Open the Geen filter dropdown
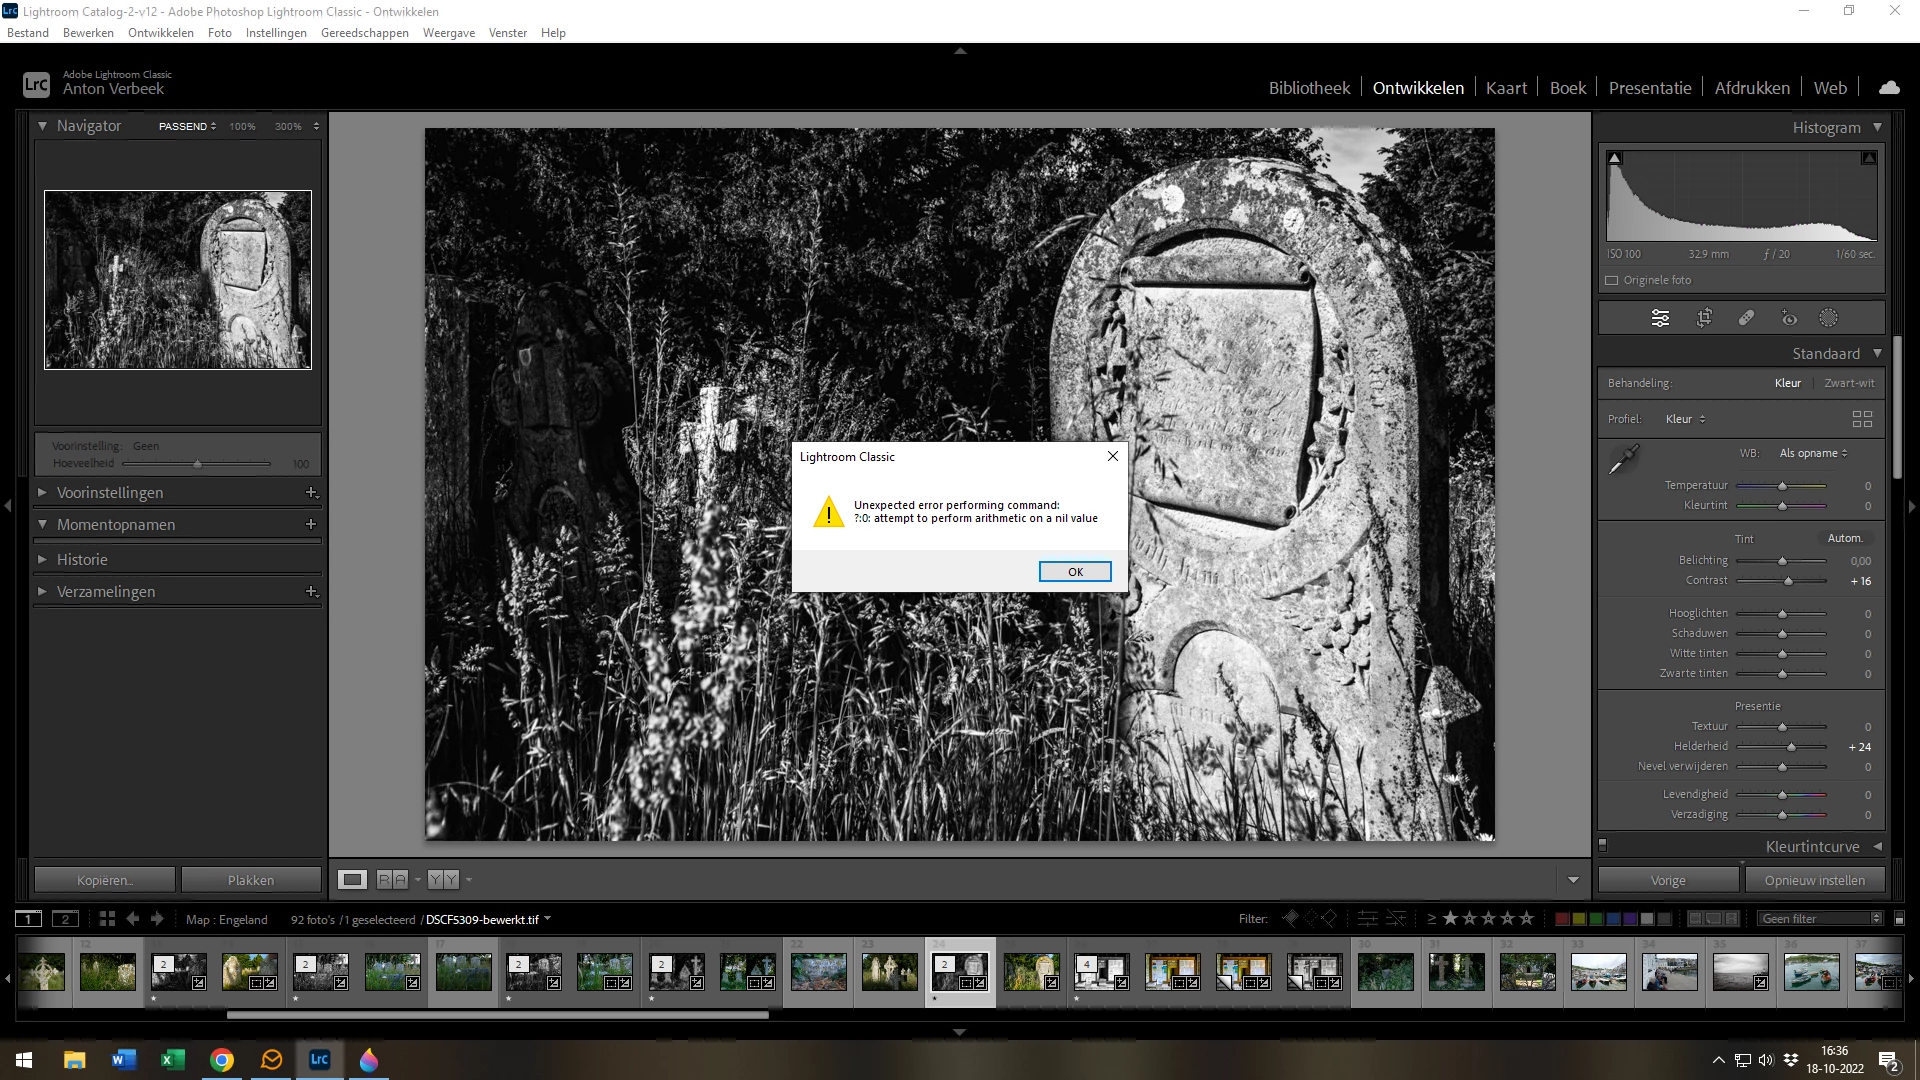Viewport: 1920px width, 1080px height. (1820, 918)
